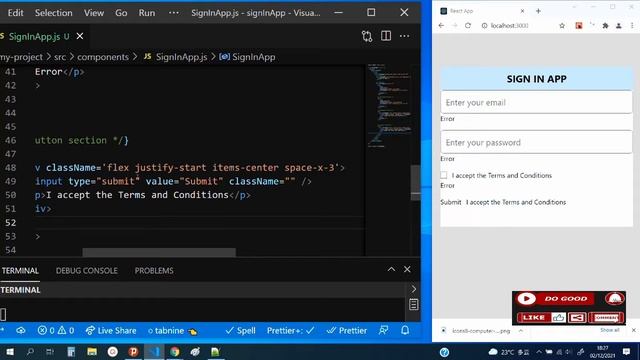Click the vertical scrollbar thumb in editor
The width and height of the screenshot is (640, 360).
pos(415,182)
